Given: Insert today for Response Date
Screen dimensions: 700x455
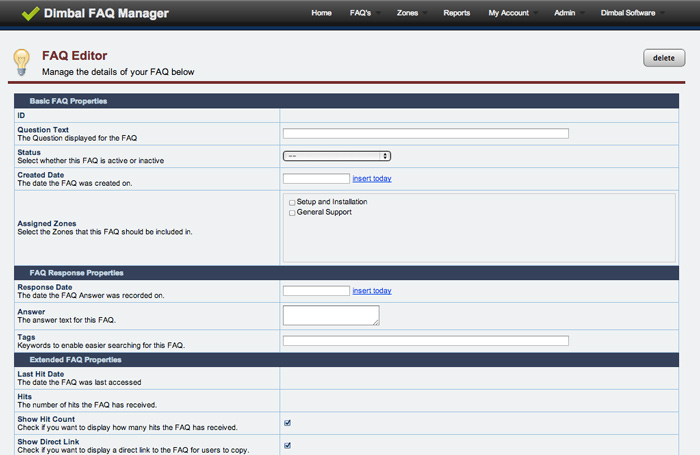Looking at the screenshot, I should coord(372,291).
